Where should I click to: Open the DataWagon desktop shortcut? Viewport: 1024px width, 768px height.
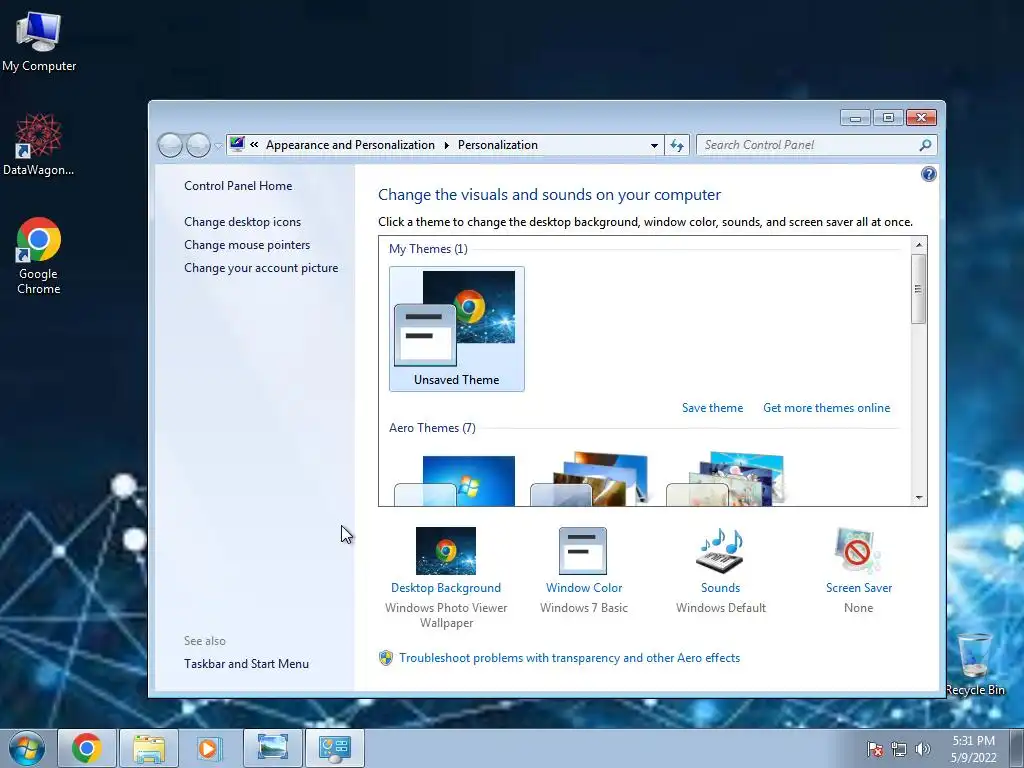click(39, 145)
